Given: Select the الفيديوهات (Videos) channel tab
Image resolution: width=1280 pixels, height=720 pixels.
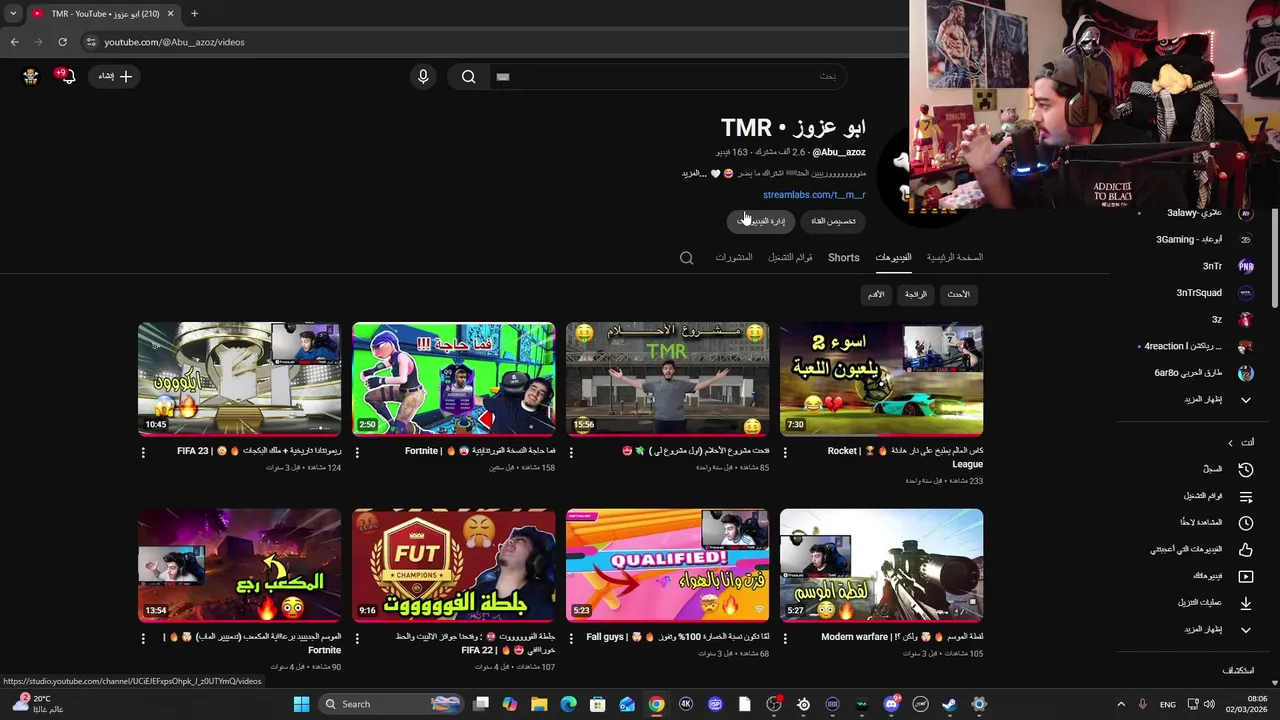Looking at the screenshot, I should click(x=893, y=258).
